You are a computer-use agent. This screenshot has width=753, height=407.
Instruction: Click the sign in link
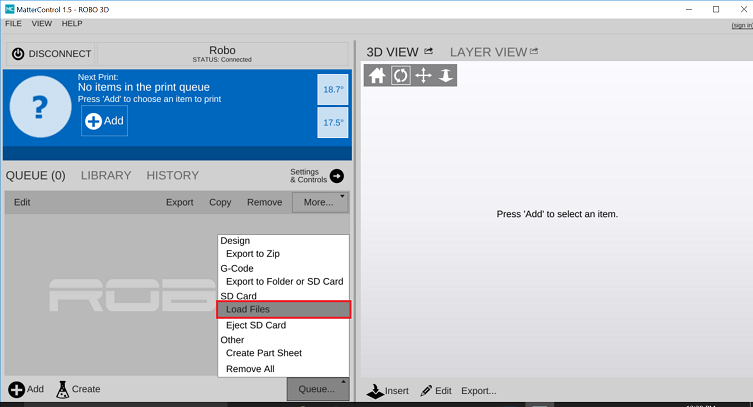click(x=742, y=25)
